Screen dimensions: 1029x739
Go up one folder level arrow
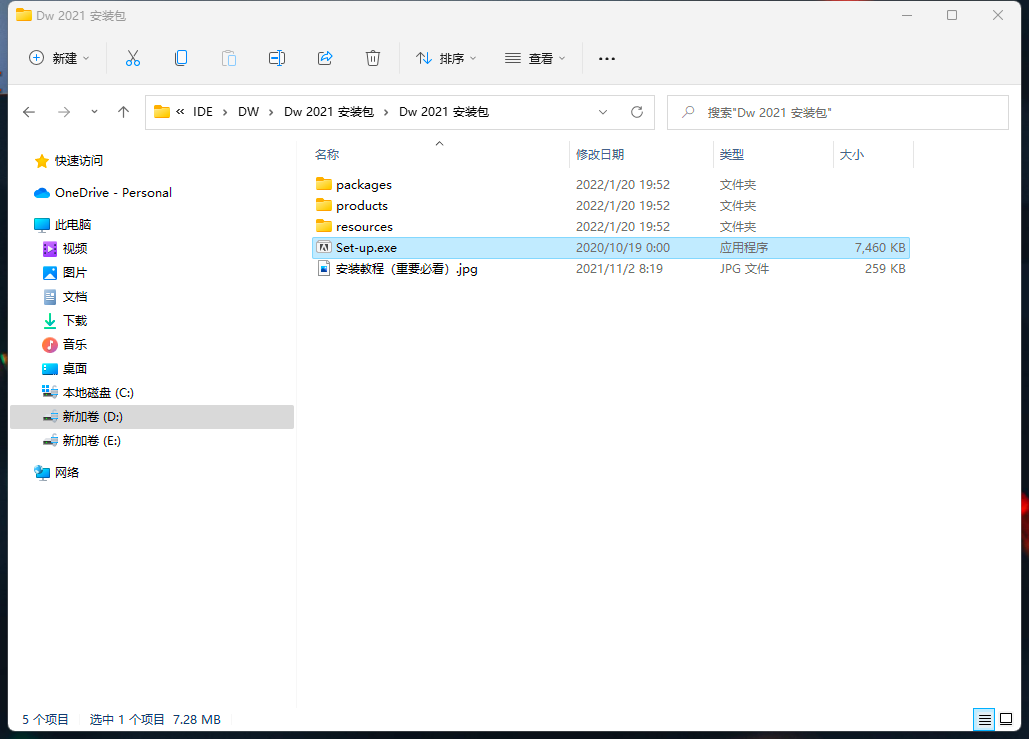[123, 112]
